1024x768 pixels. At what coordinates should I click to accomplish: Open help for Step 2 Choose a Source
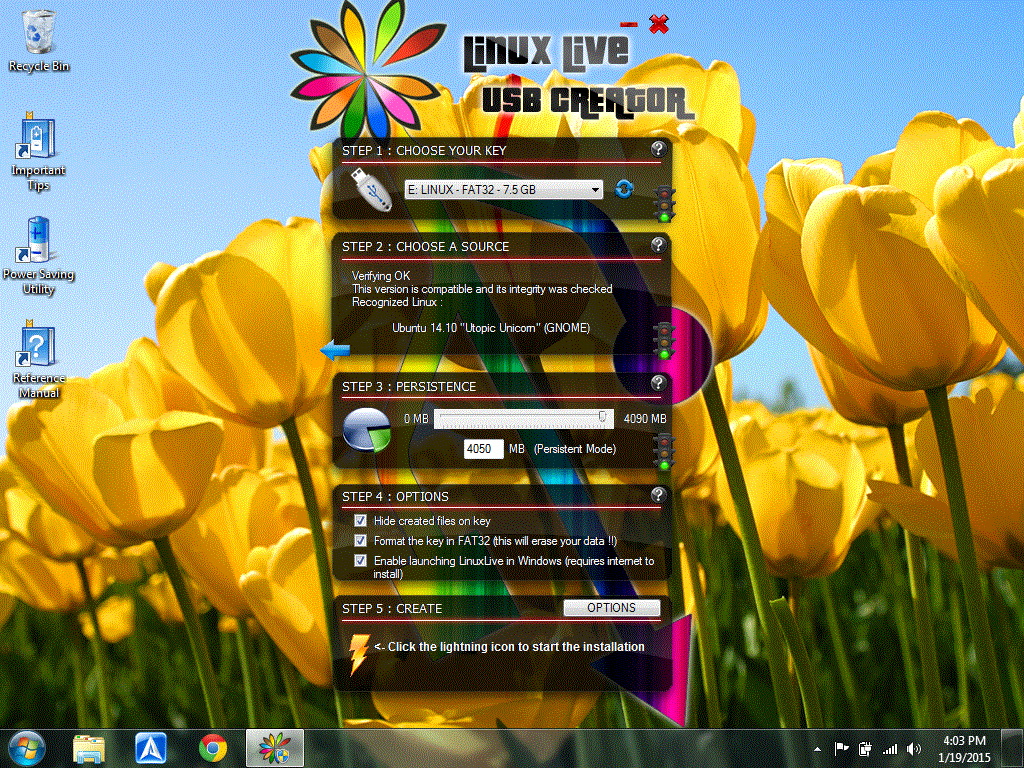pyautogui.click(x=658, y=245)
